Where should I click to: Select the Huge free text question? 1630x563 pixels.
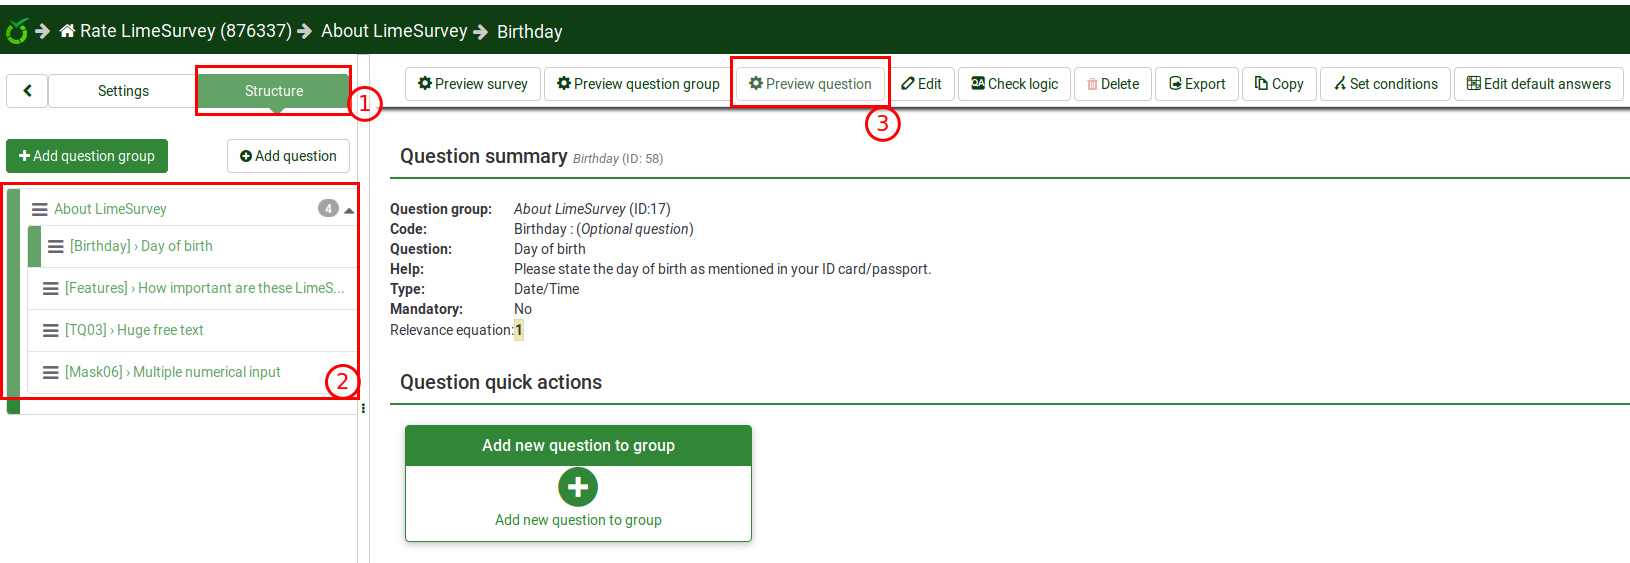(160, 330)
